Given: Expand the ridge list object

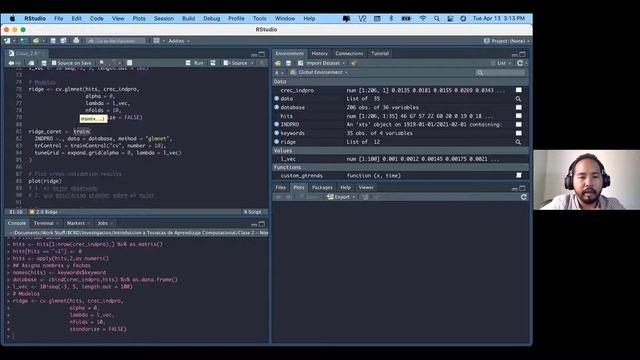Looking at the screenshot, I should pos(277,142).
